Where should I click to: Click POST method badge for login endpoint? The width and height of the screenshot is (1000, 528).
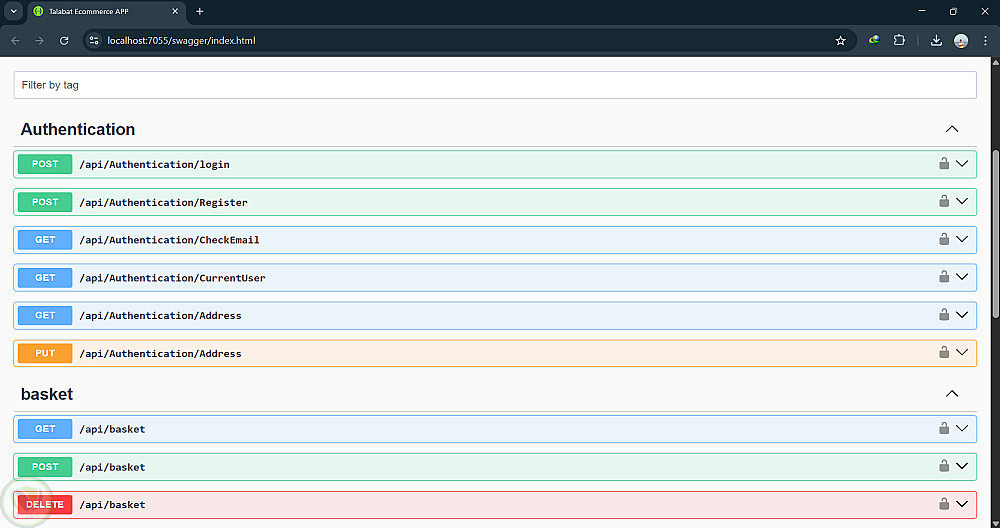(45, 164)
